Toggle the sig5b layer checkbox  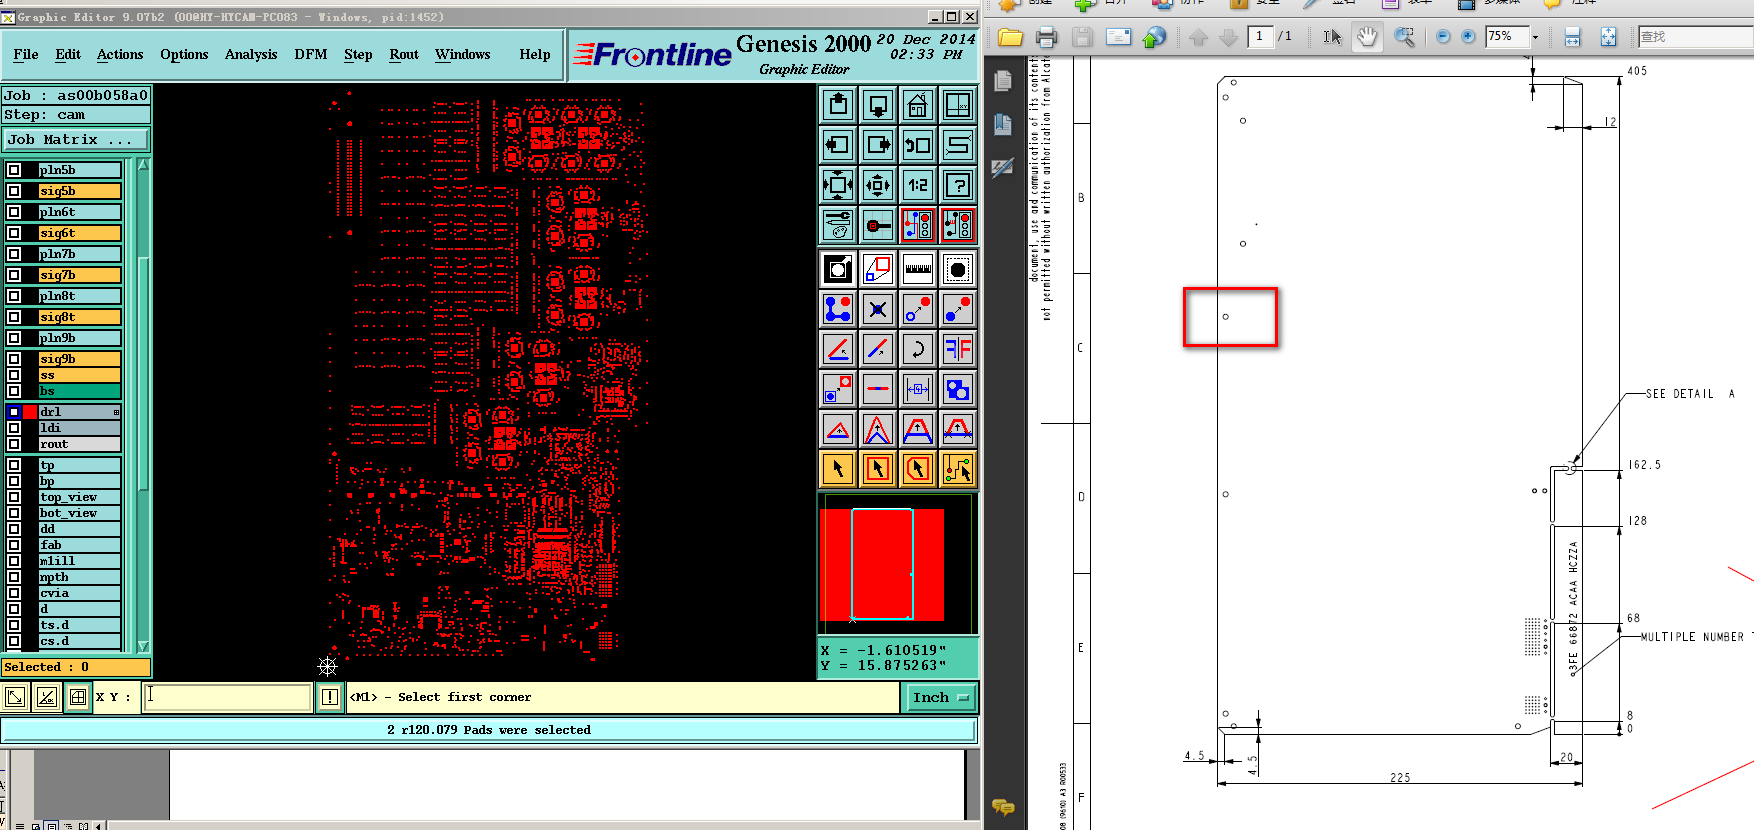(14, 191)
